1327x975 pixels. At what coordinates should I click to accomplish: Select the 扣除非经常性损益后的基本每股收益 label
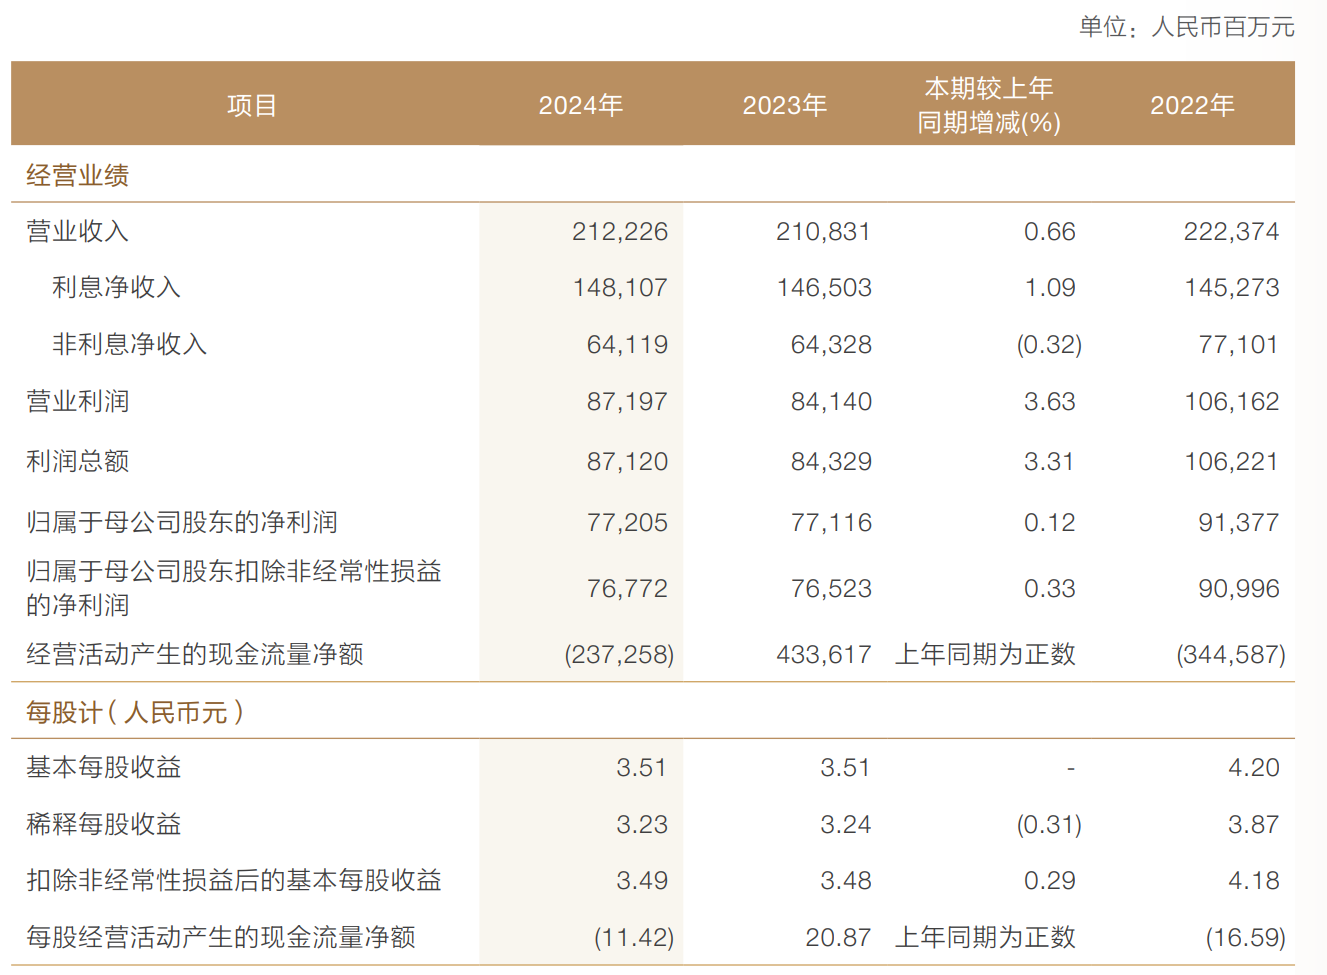[x=234, y=881]
